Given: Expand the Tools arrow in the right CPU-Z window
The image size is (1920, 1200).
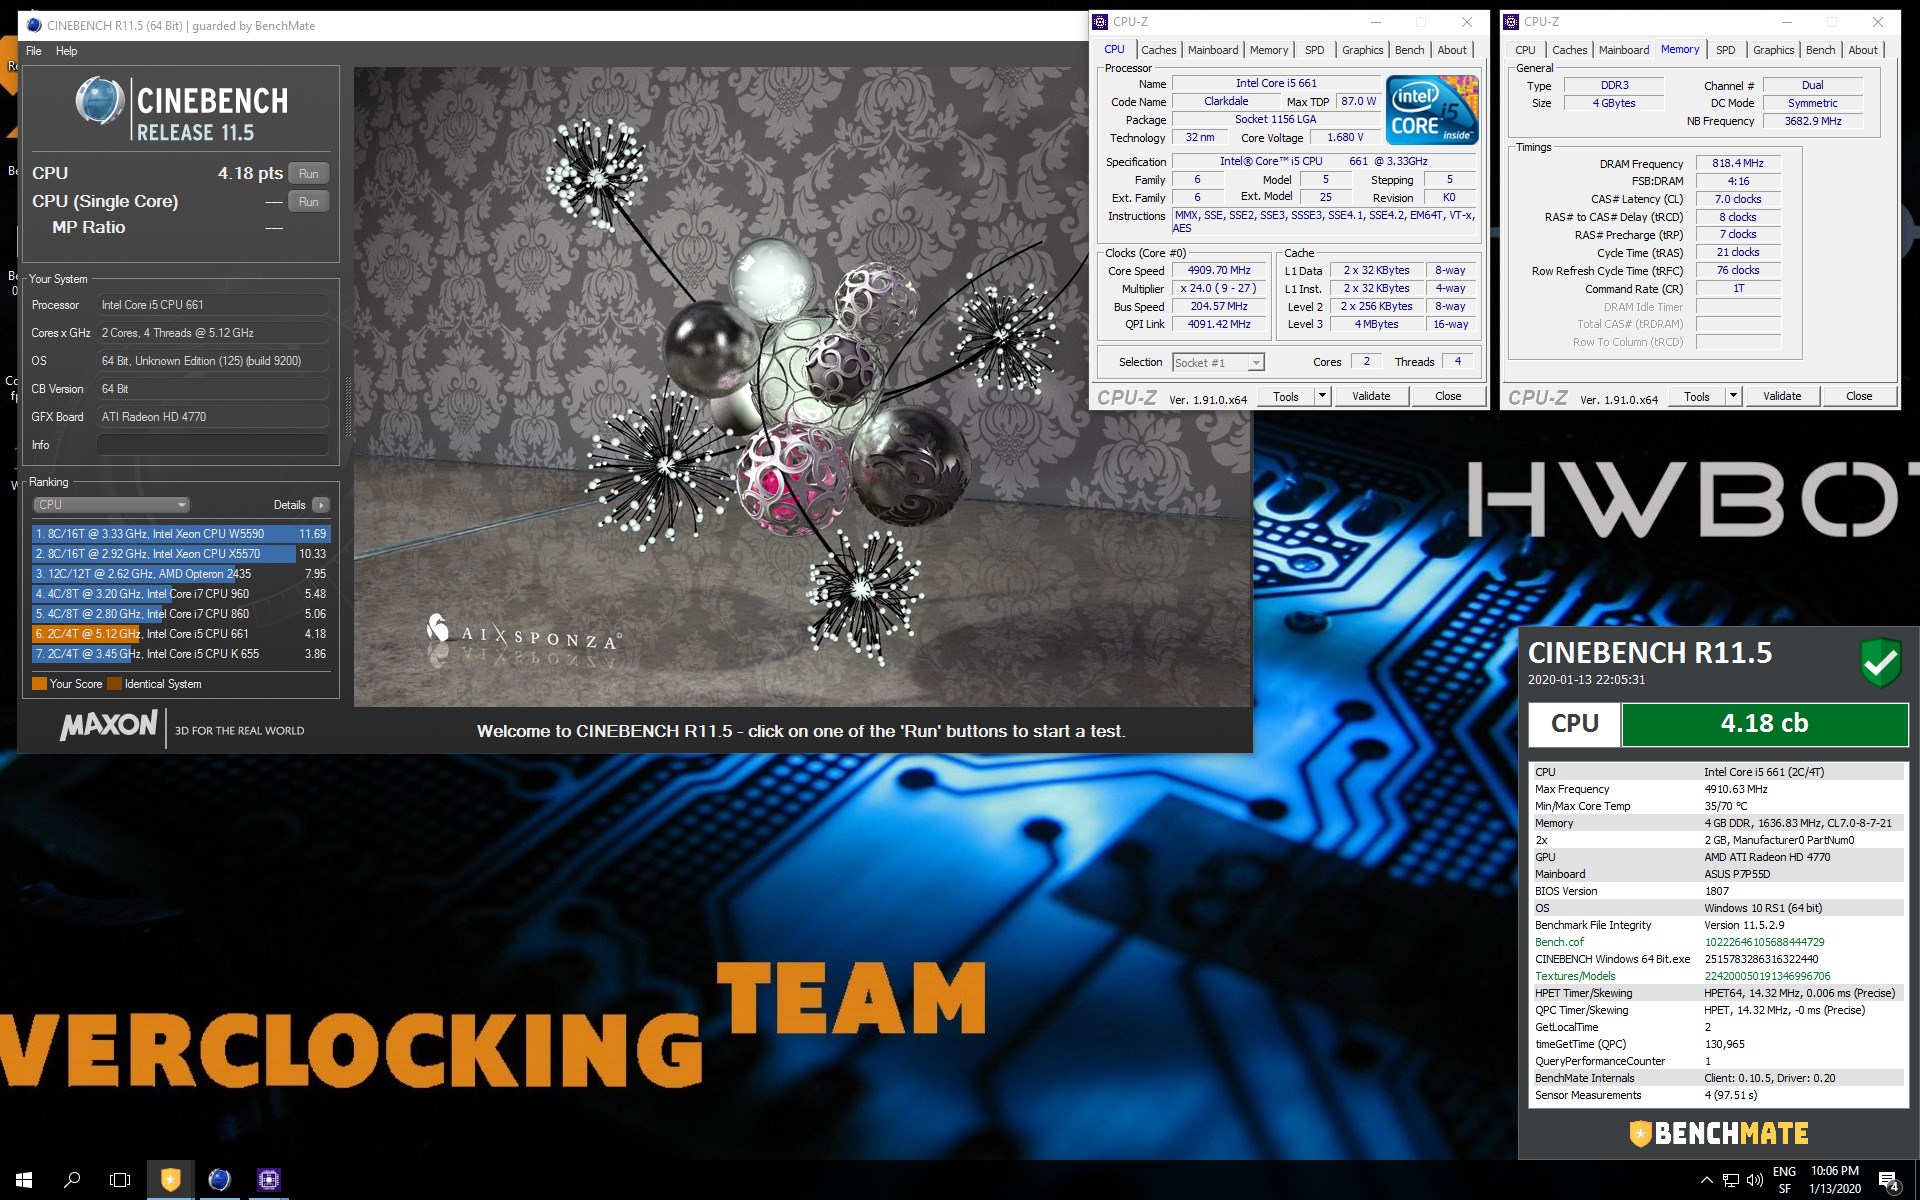Looking at the screenshot, I should point(1732,396).
